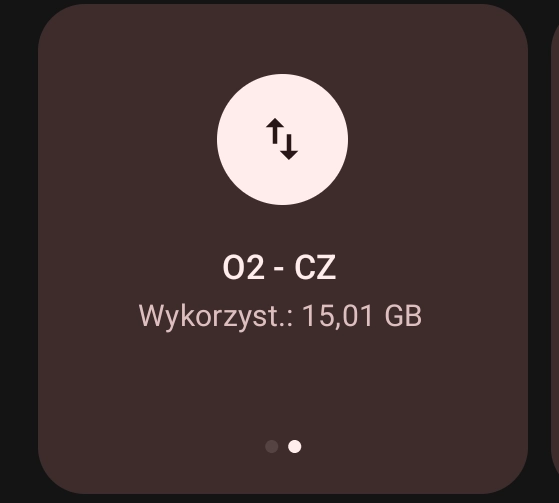Open the Wykorzyst.: 15,01 GB usage text
Image resolution: width=559 pixels, height=503 pixels.
280,316
